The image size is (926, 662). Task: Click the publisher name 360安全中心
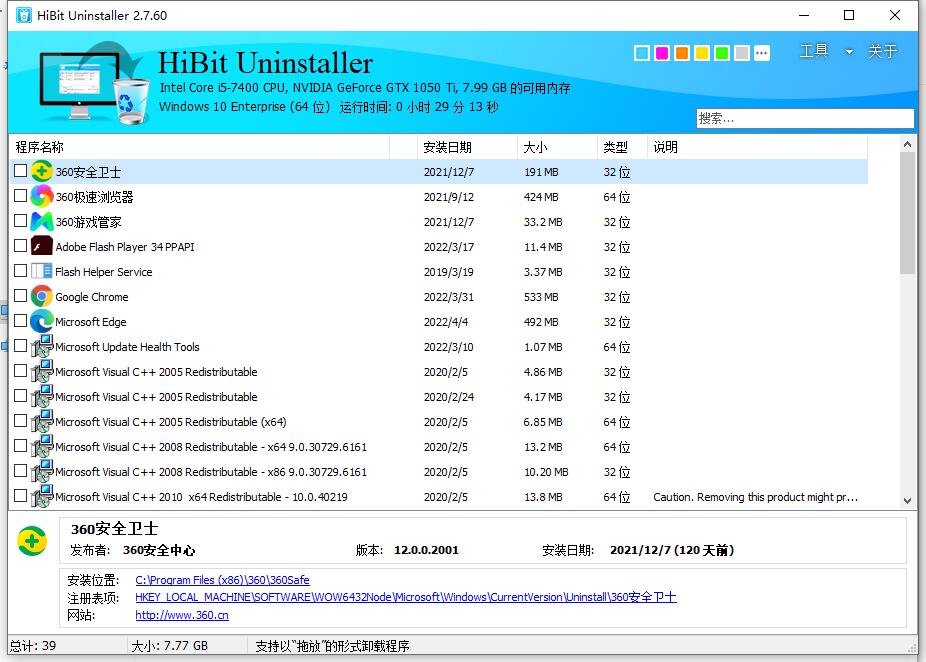point(159,550)
